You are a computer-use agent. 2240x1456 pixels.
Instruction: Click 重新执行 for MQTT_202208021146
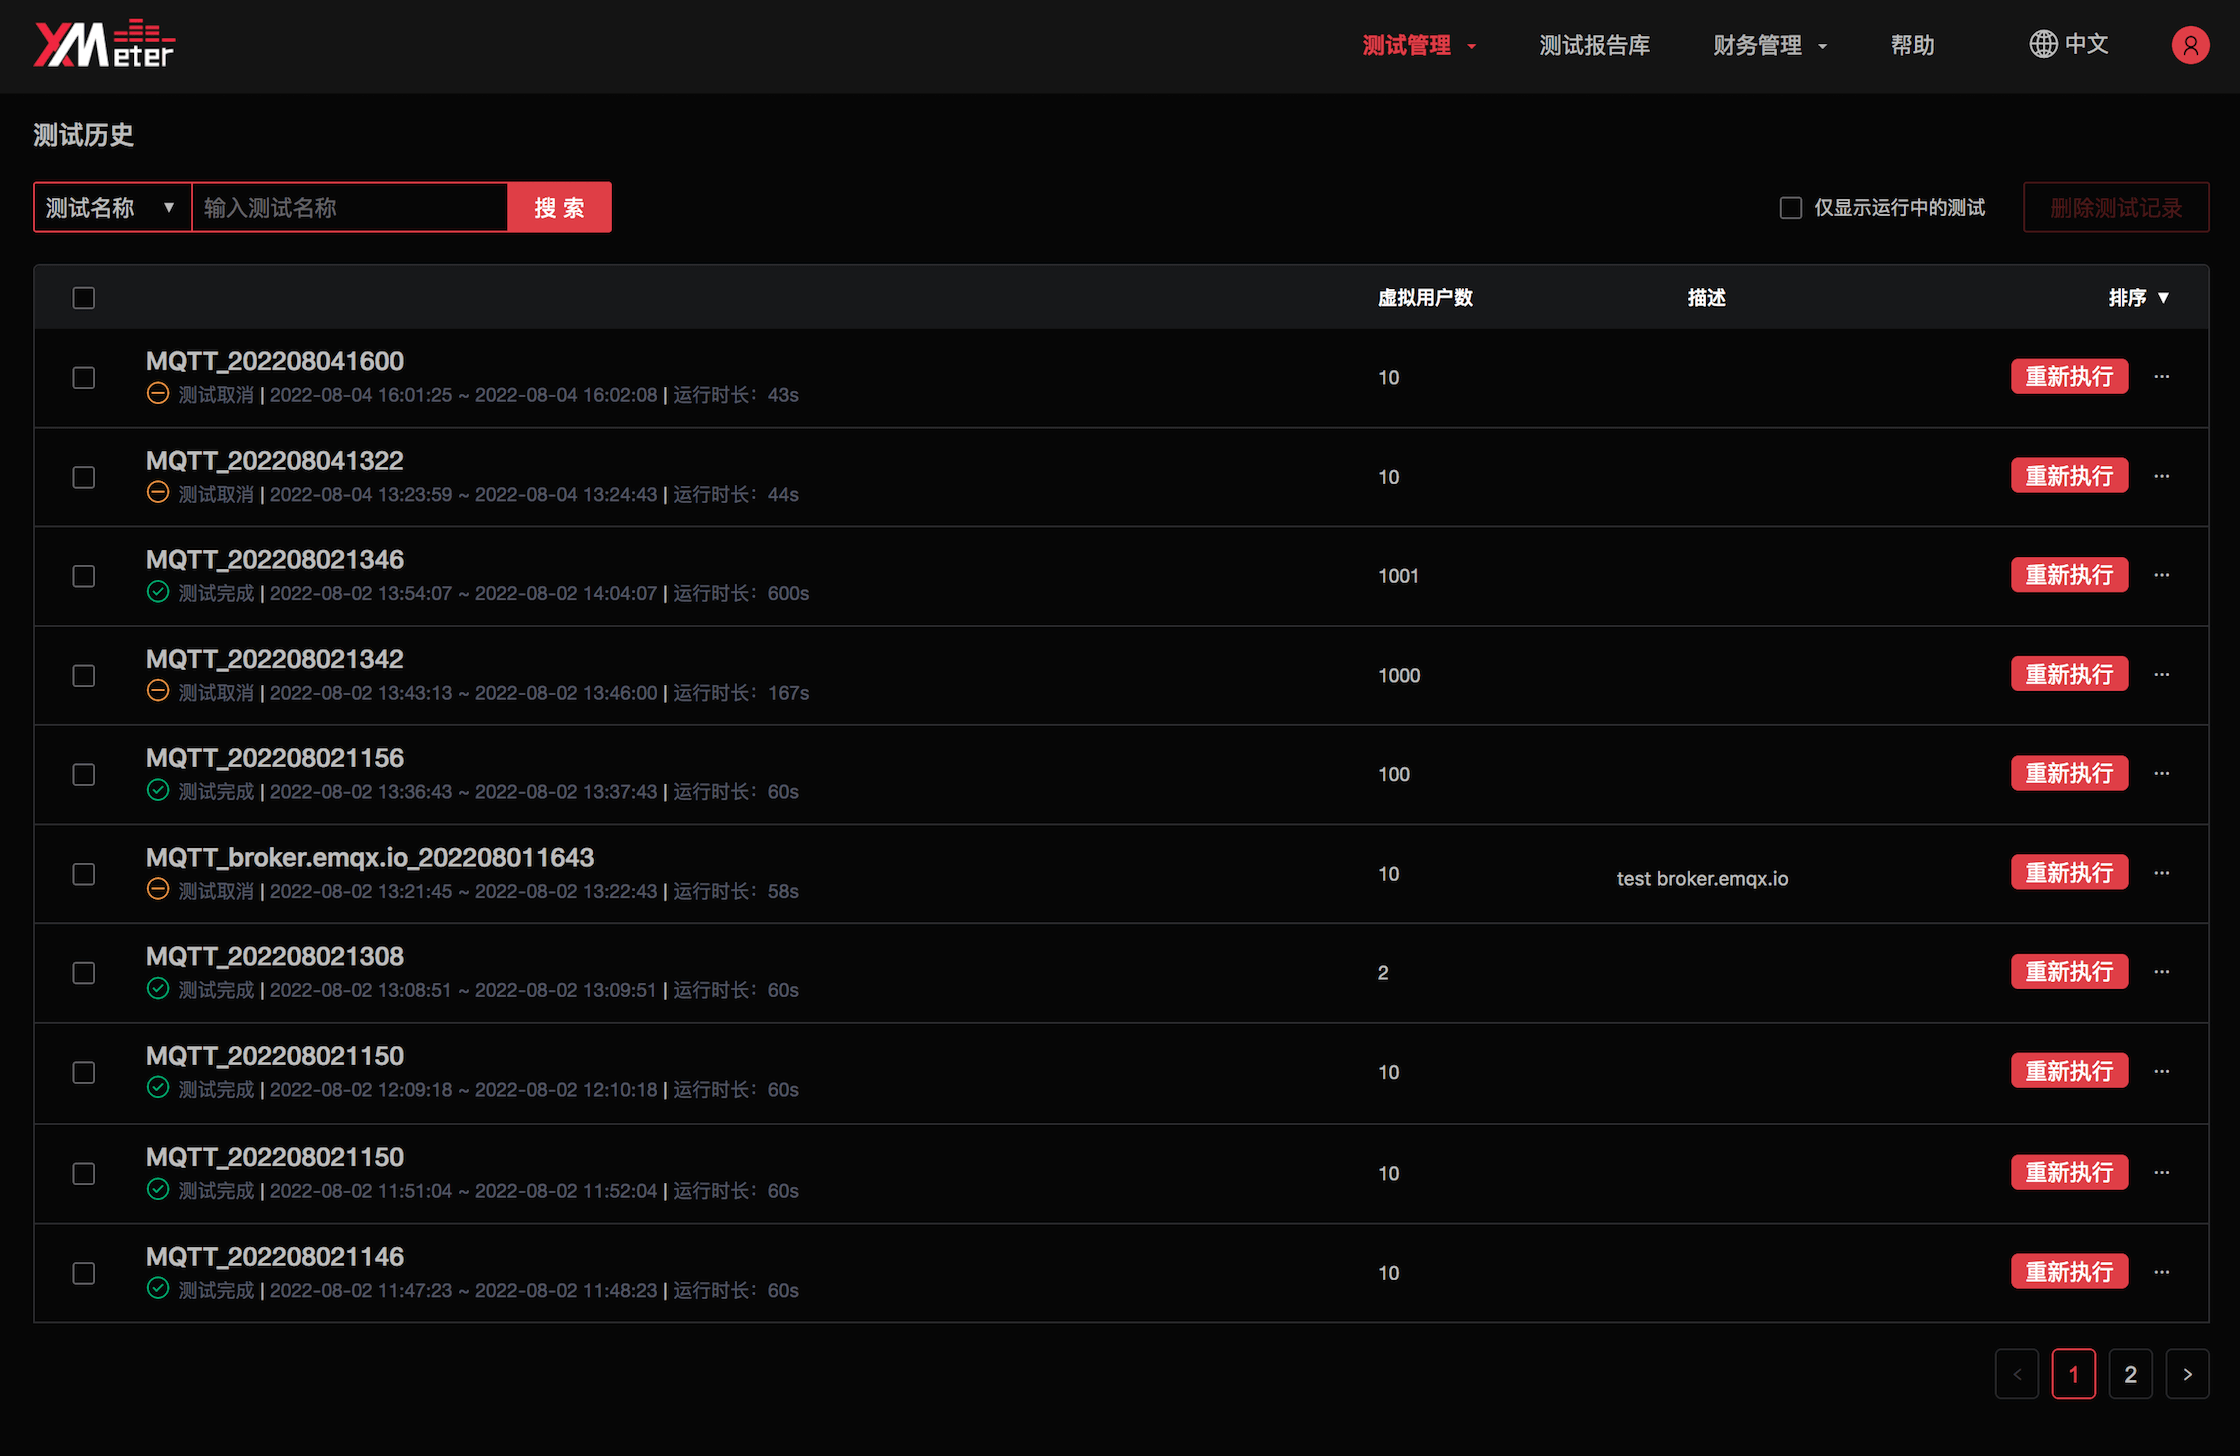[x=2069, y=1272]
